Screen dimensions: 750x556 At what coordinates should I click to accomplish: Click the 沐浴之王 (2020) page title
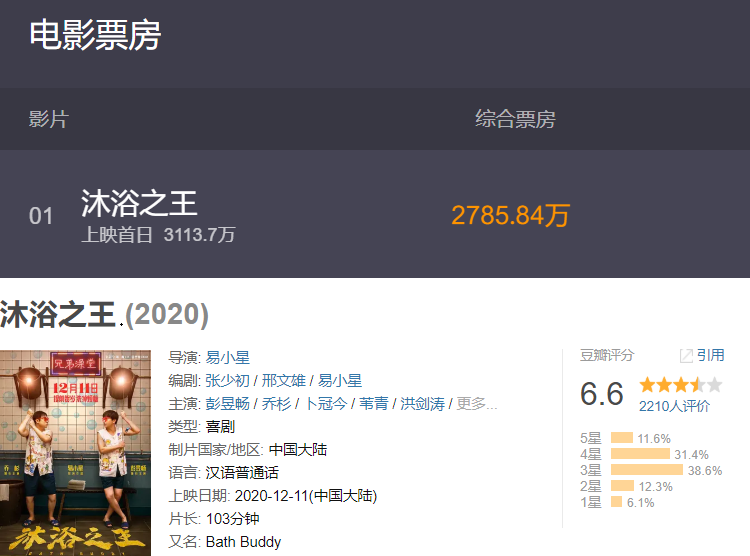tap(104, 314)
